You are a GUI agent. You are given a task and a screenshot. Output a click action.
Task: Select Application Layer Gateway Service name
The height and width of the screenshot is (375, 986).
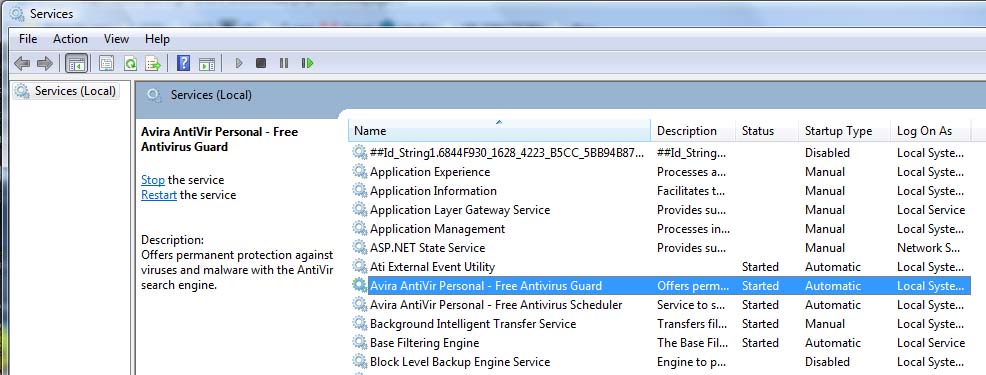tap(460, 210)
